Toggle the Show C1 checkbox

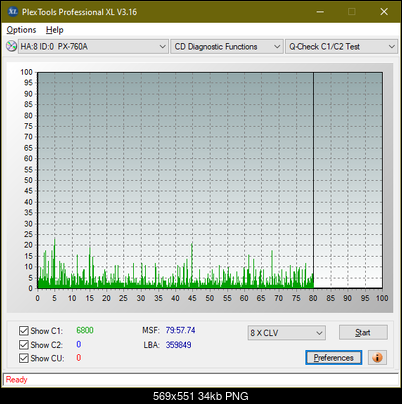pyautogui.click(x=24, y=331)
